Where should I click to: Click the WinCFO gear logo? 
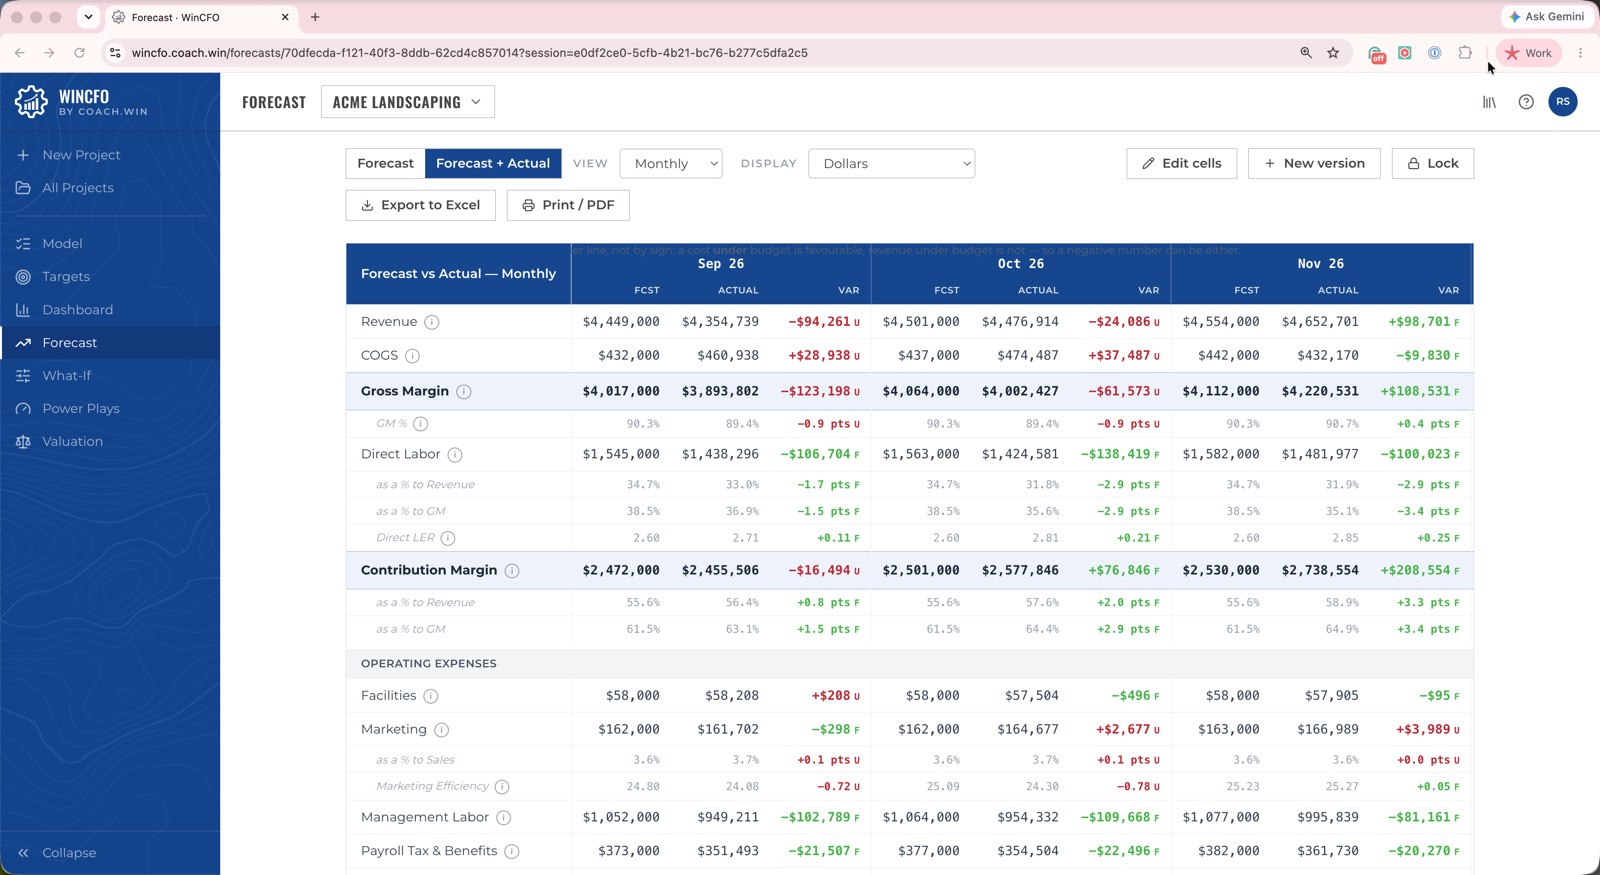tap(31, 102)
